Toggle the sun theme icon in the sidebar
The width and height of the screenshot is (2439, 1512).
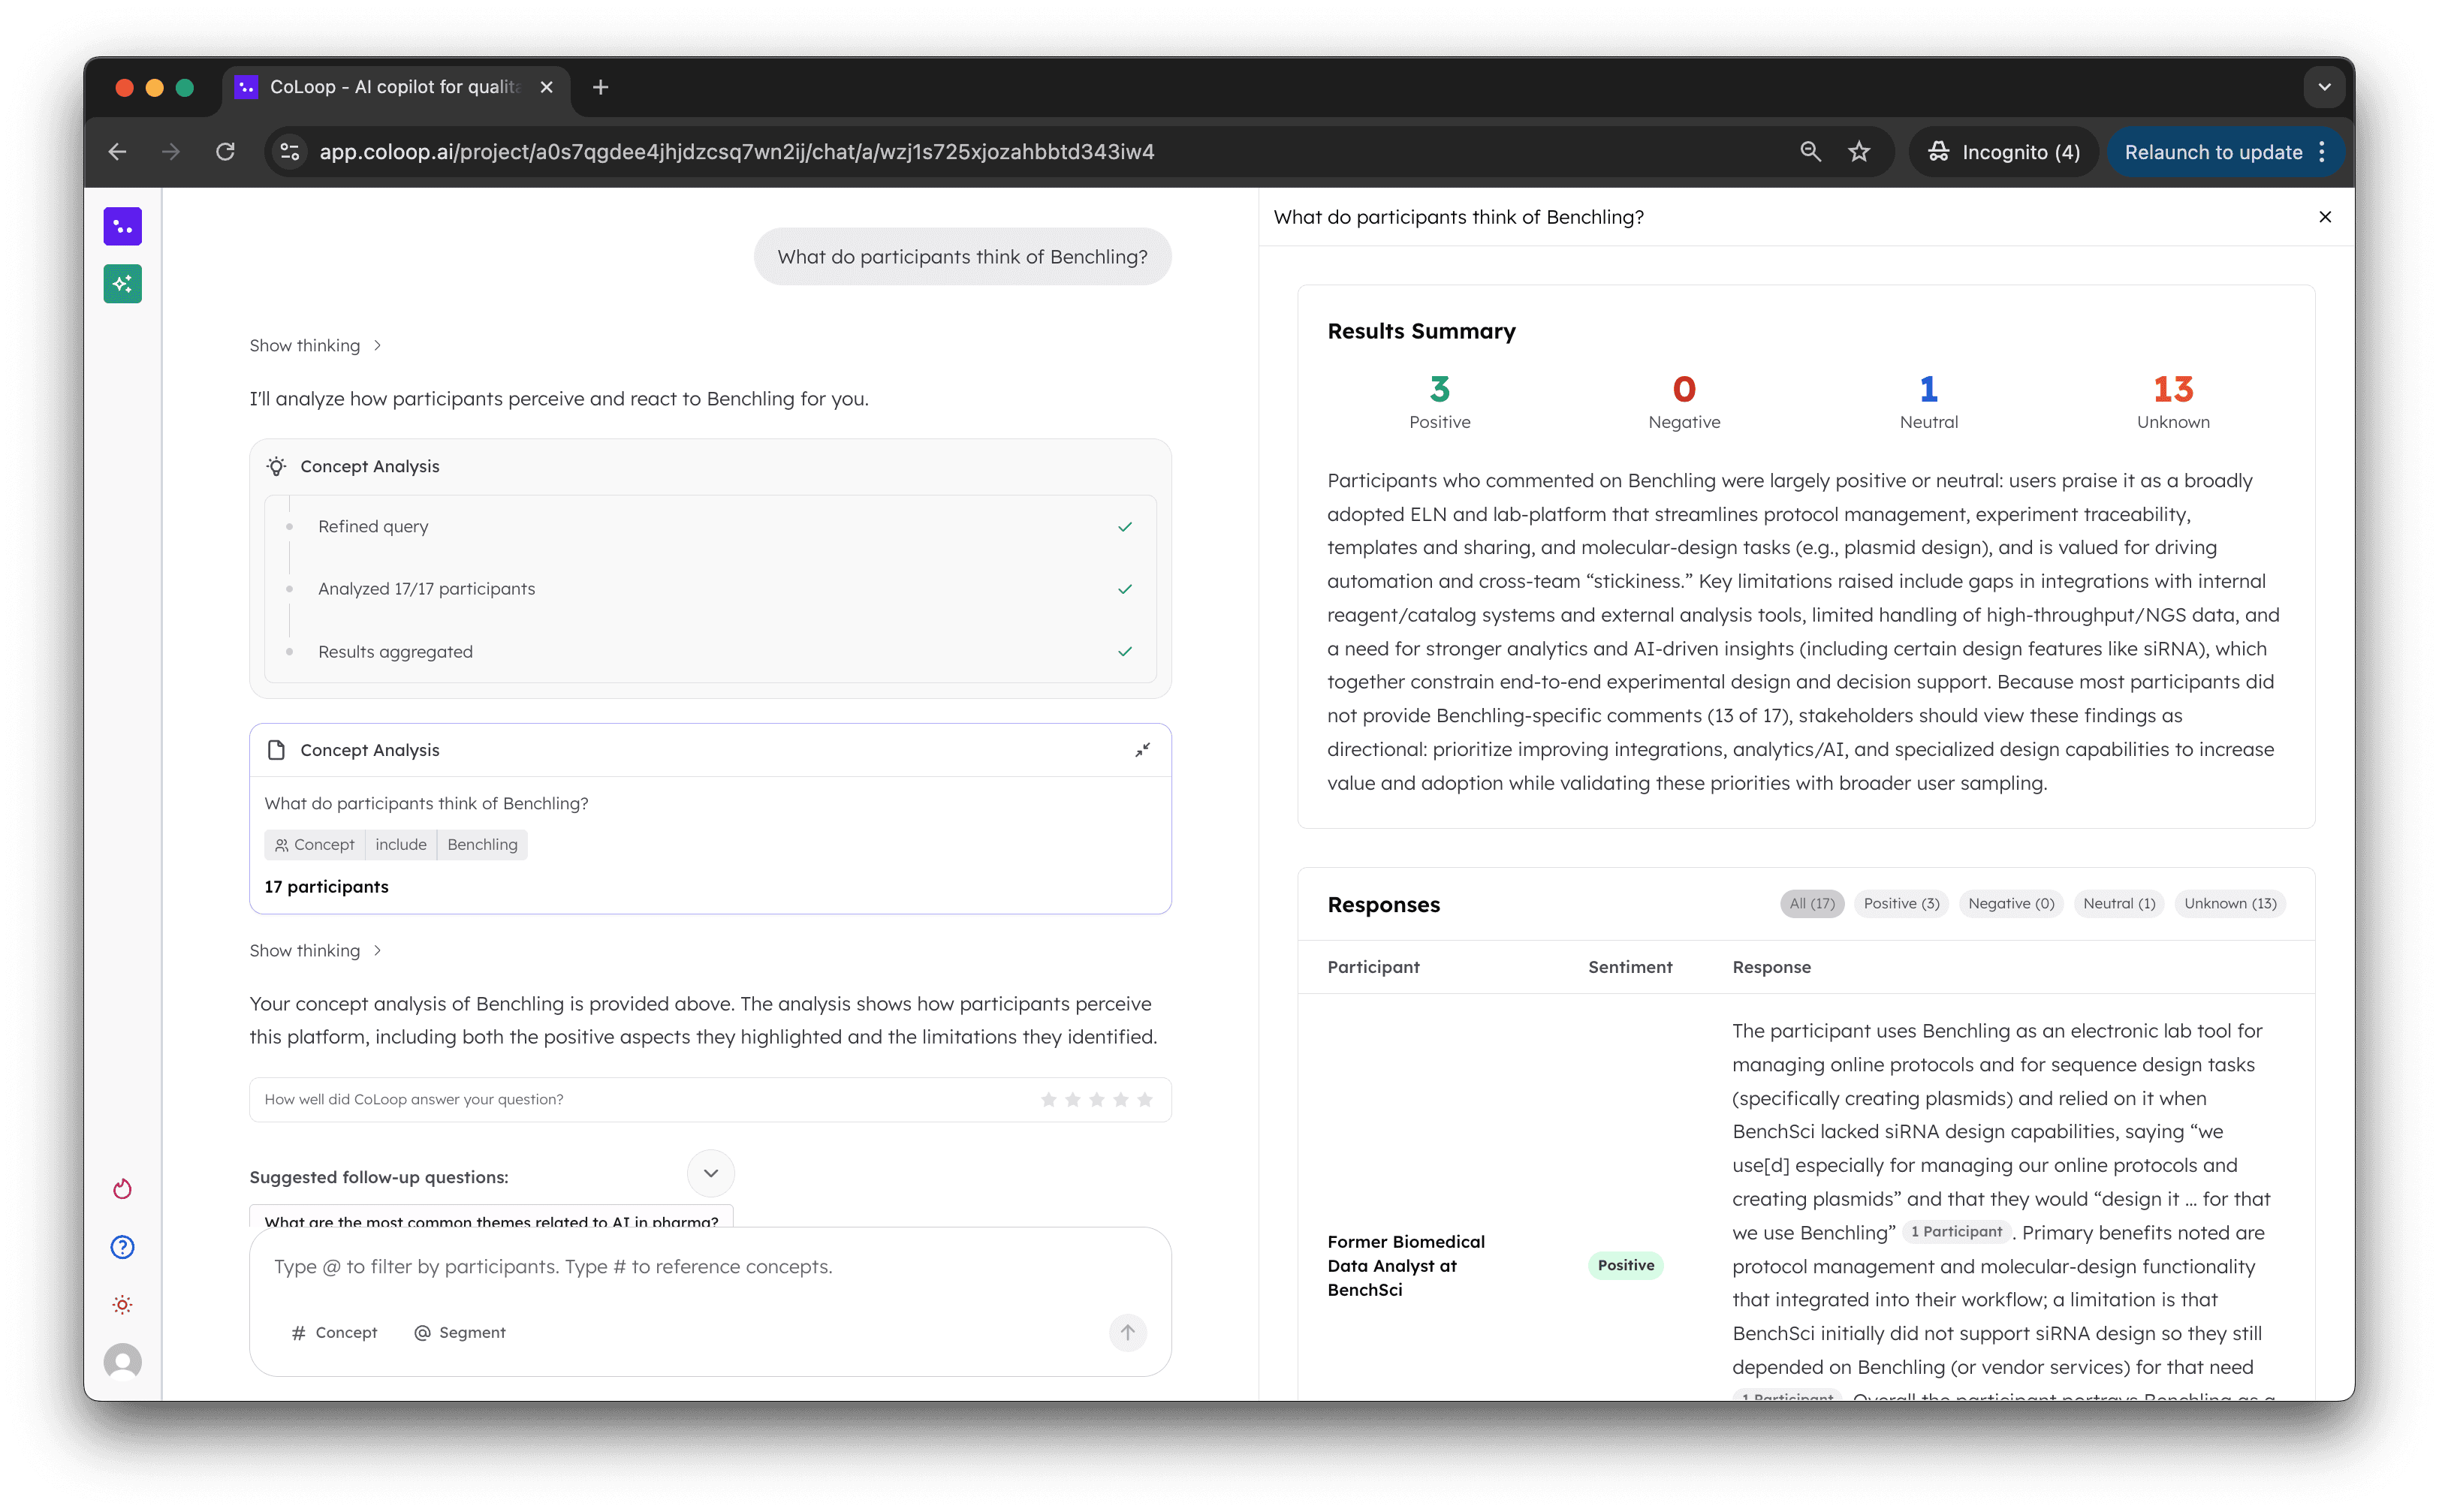pos(122,1305)
